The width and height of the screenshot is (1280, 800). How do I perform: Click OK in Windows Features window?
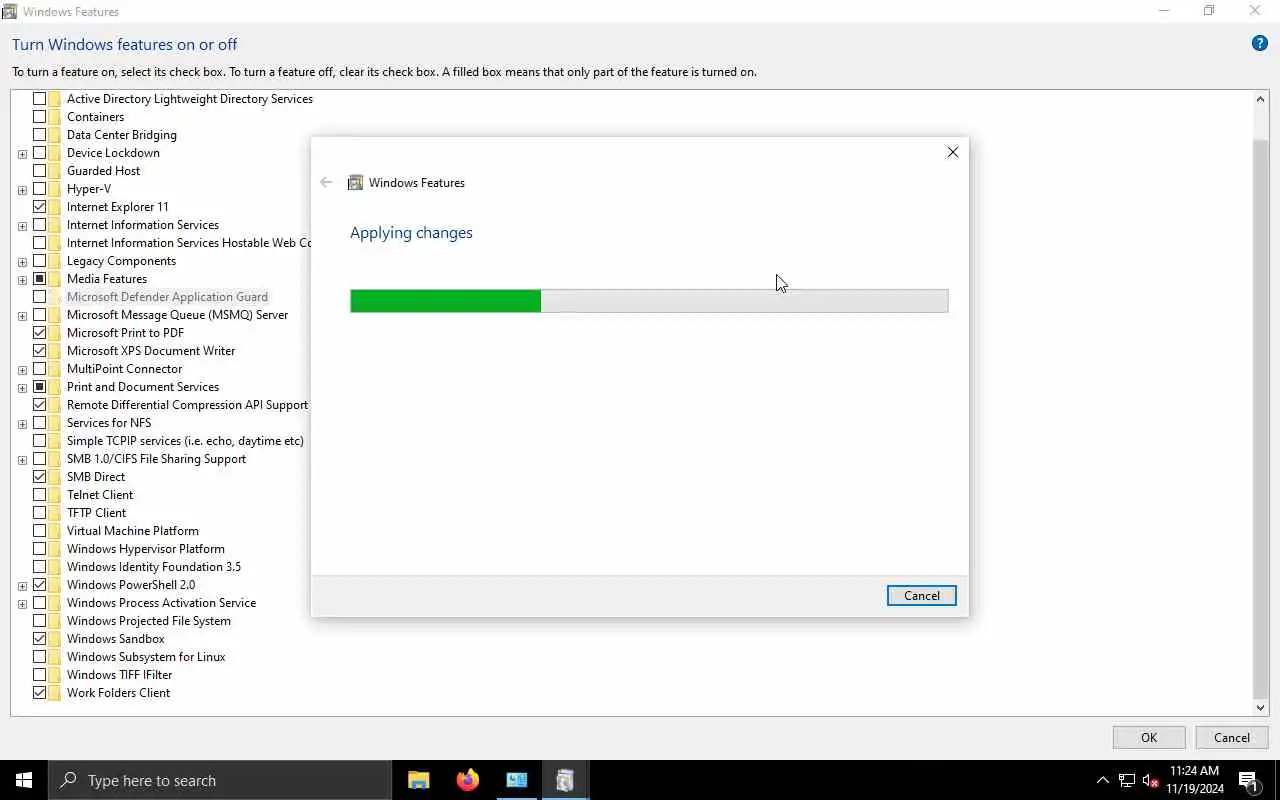click(1149, 737)
